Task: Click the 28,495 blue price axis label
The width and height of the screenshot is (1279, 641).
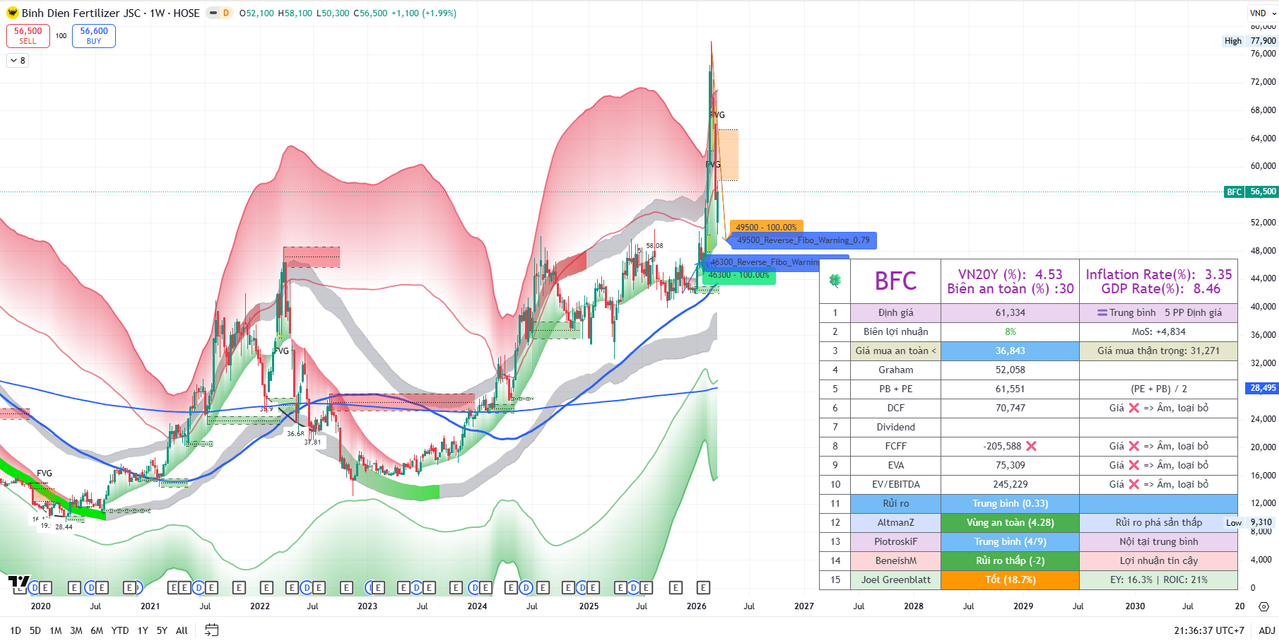Action: pos(1262,388)
